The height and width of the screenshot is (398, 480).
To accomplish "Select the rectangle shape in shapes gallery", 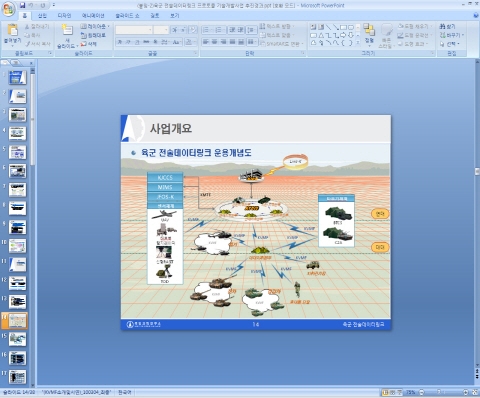I will [343, 27].
